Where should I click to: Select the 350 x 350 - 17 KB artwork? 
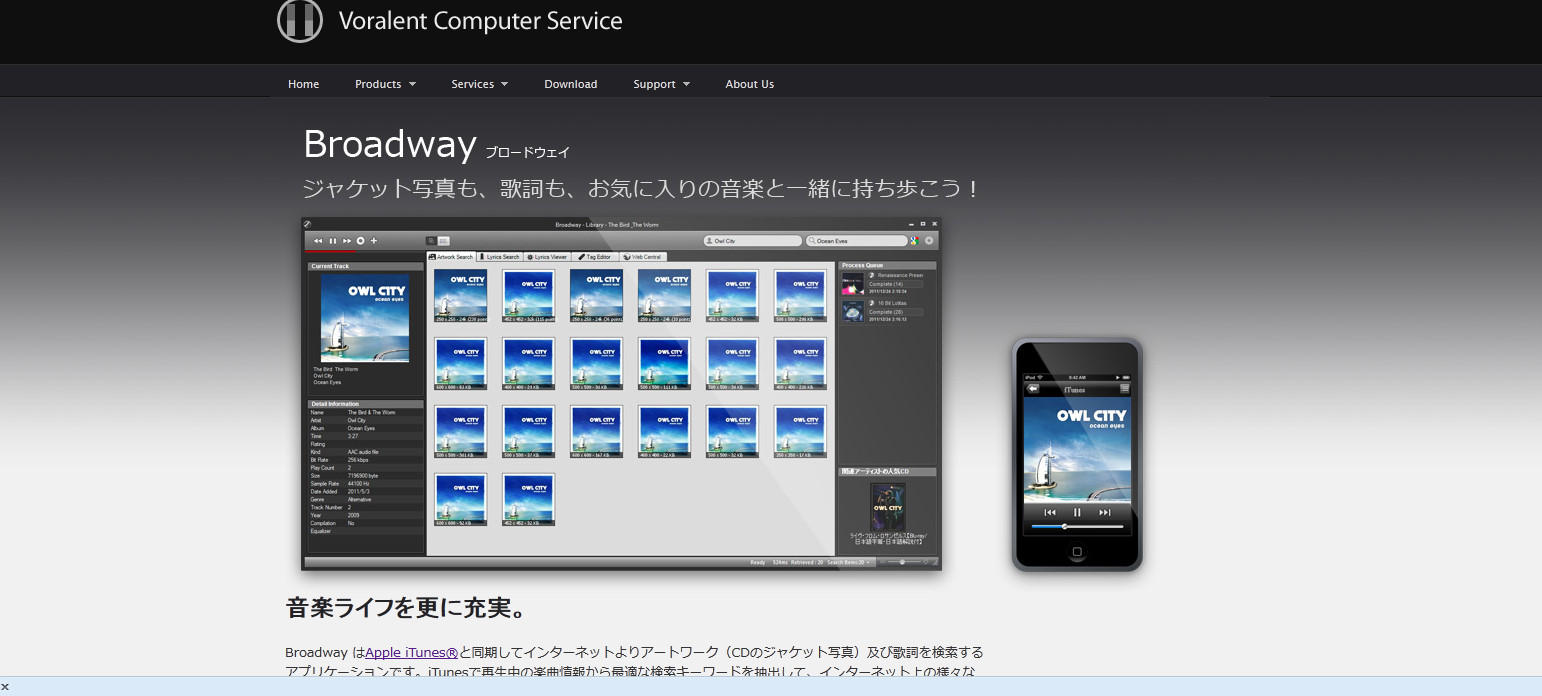click(802, 432)
